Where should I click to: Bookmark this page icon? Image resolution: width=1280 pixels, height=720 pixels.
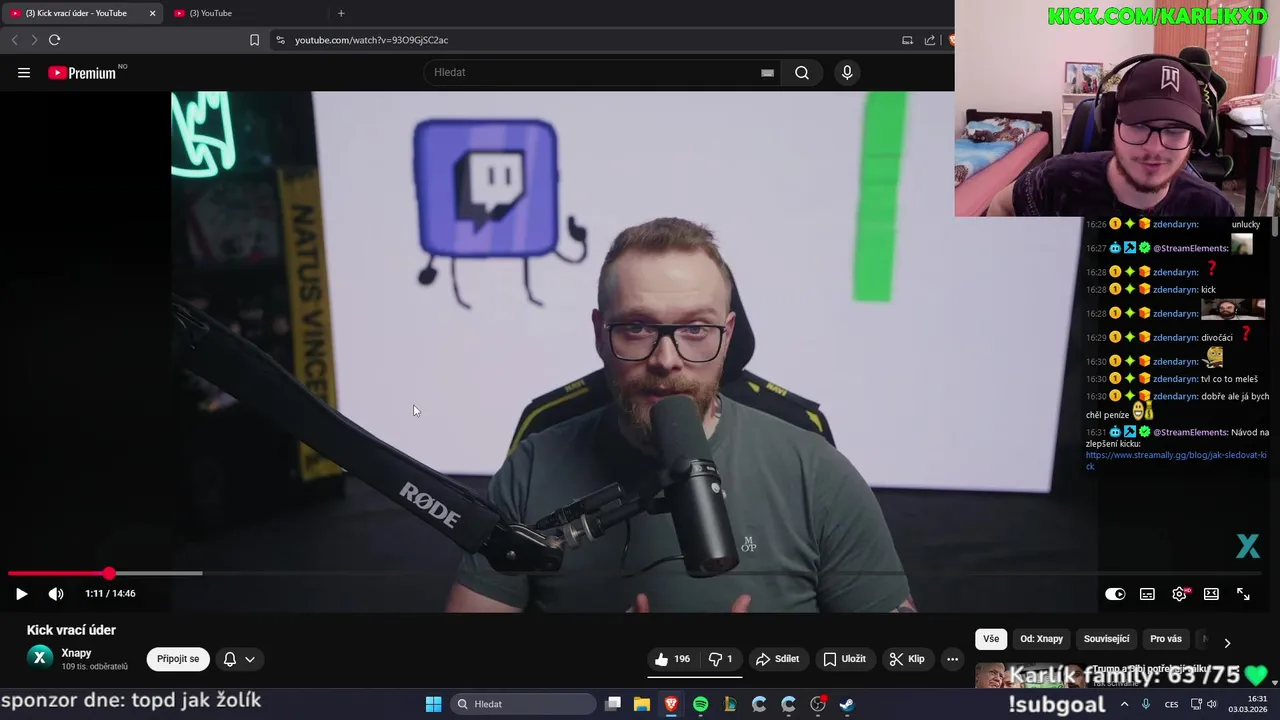(x=254, y=40)
